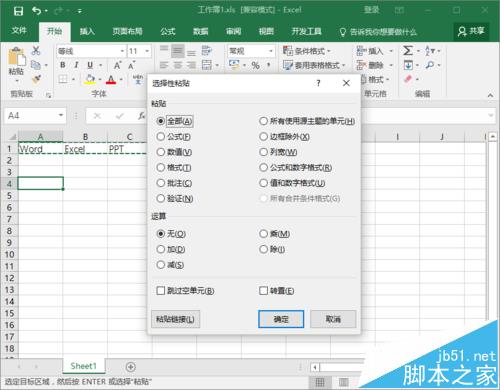500x390 pixels.
Task: Open the number format 常规 dropdown
Action: tap(271, 51)
